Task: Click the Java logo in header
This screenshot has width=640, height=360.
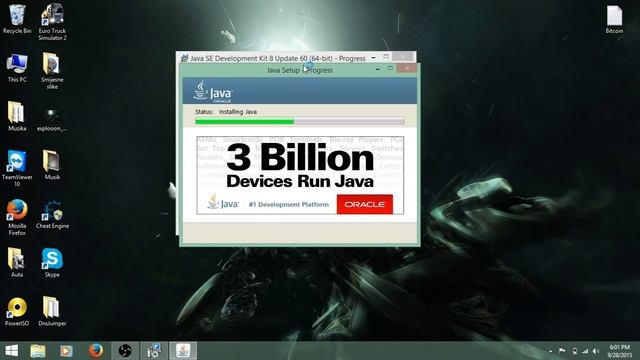Action: coord(213,91)
